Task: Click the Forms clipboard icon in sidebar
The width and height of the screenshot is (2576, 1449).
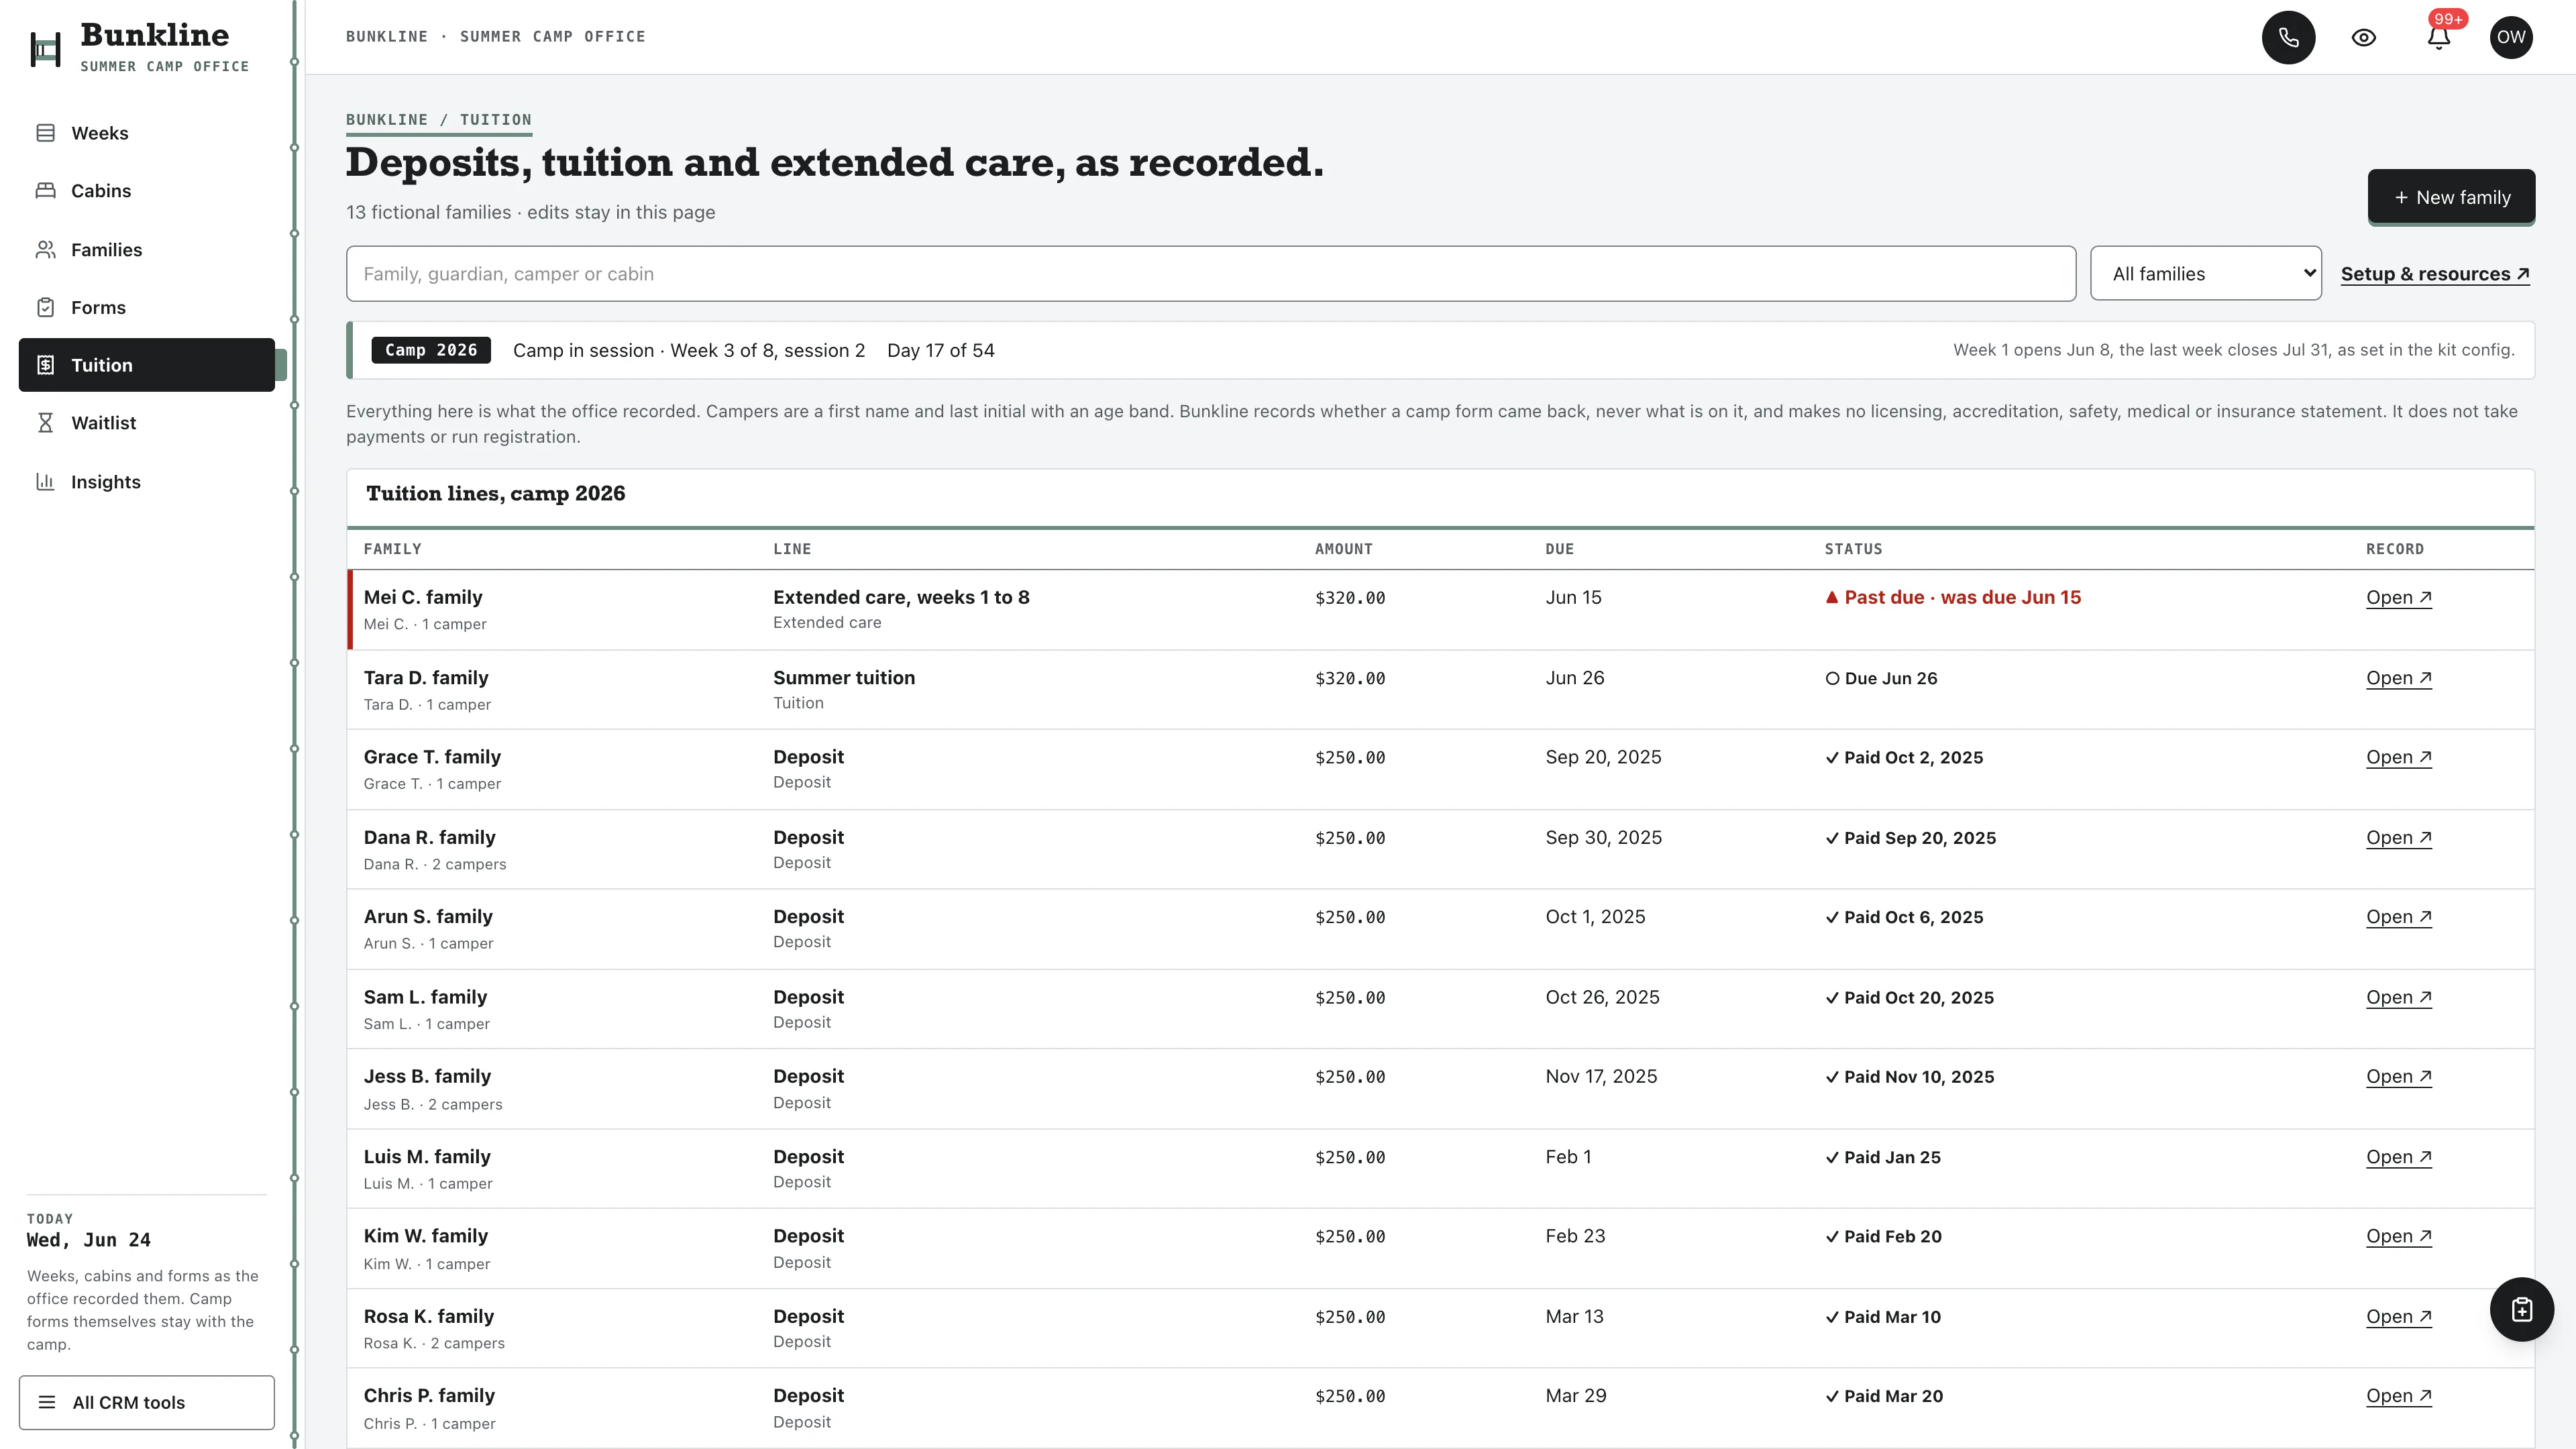Action: (45, 307)
